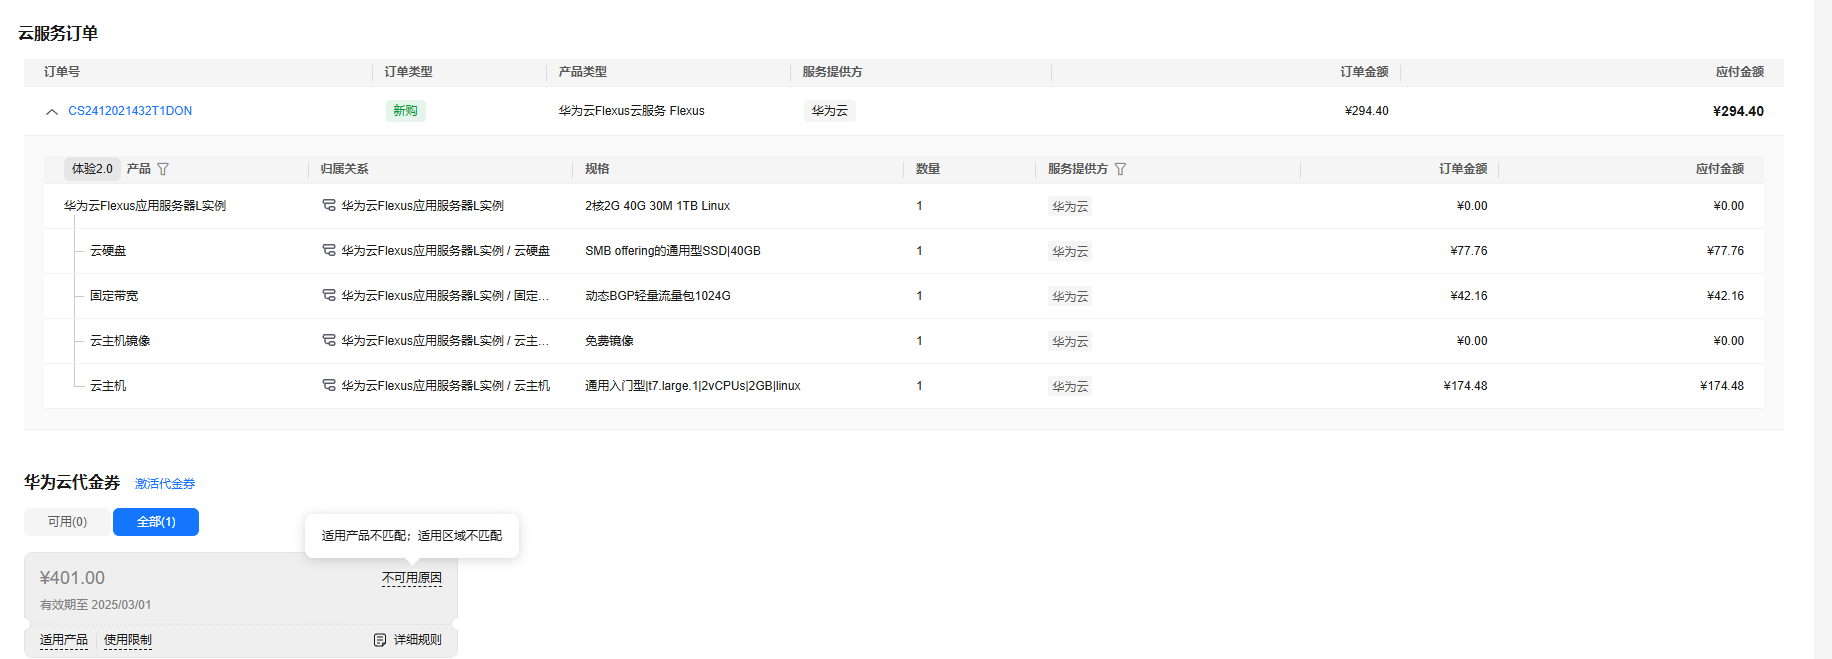Viewport: 1832px width, 659px height.
Task: Click the 新购 order type tag
Action: pos(405,111)
